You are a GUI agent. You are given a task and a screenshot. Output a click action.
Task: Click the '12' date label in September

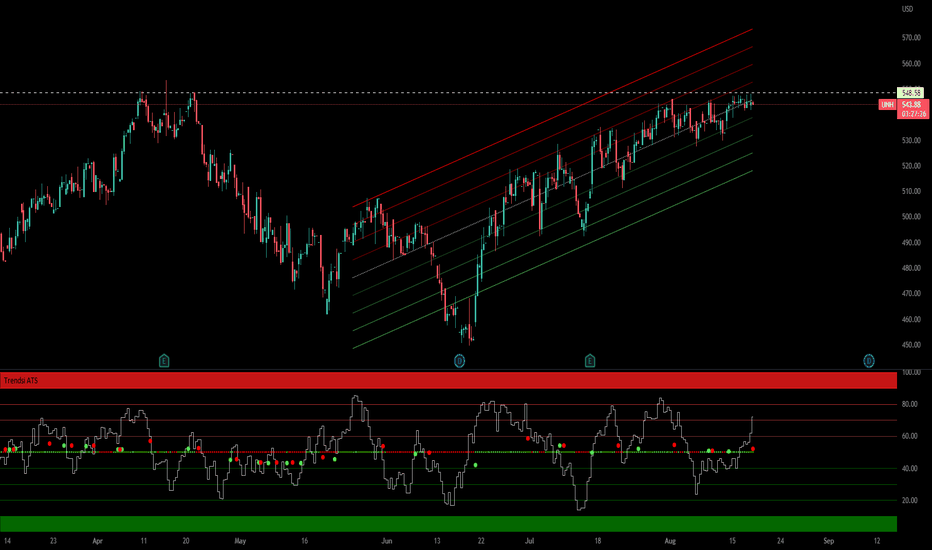tap(877, 541)
